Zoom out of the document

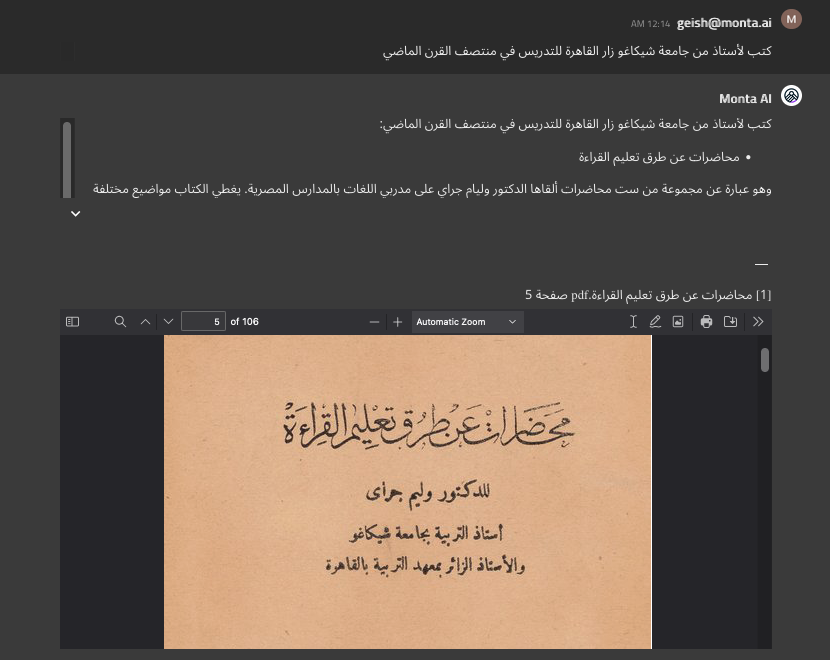pos(374,321)
